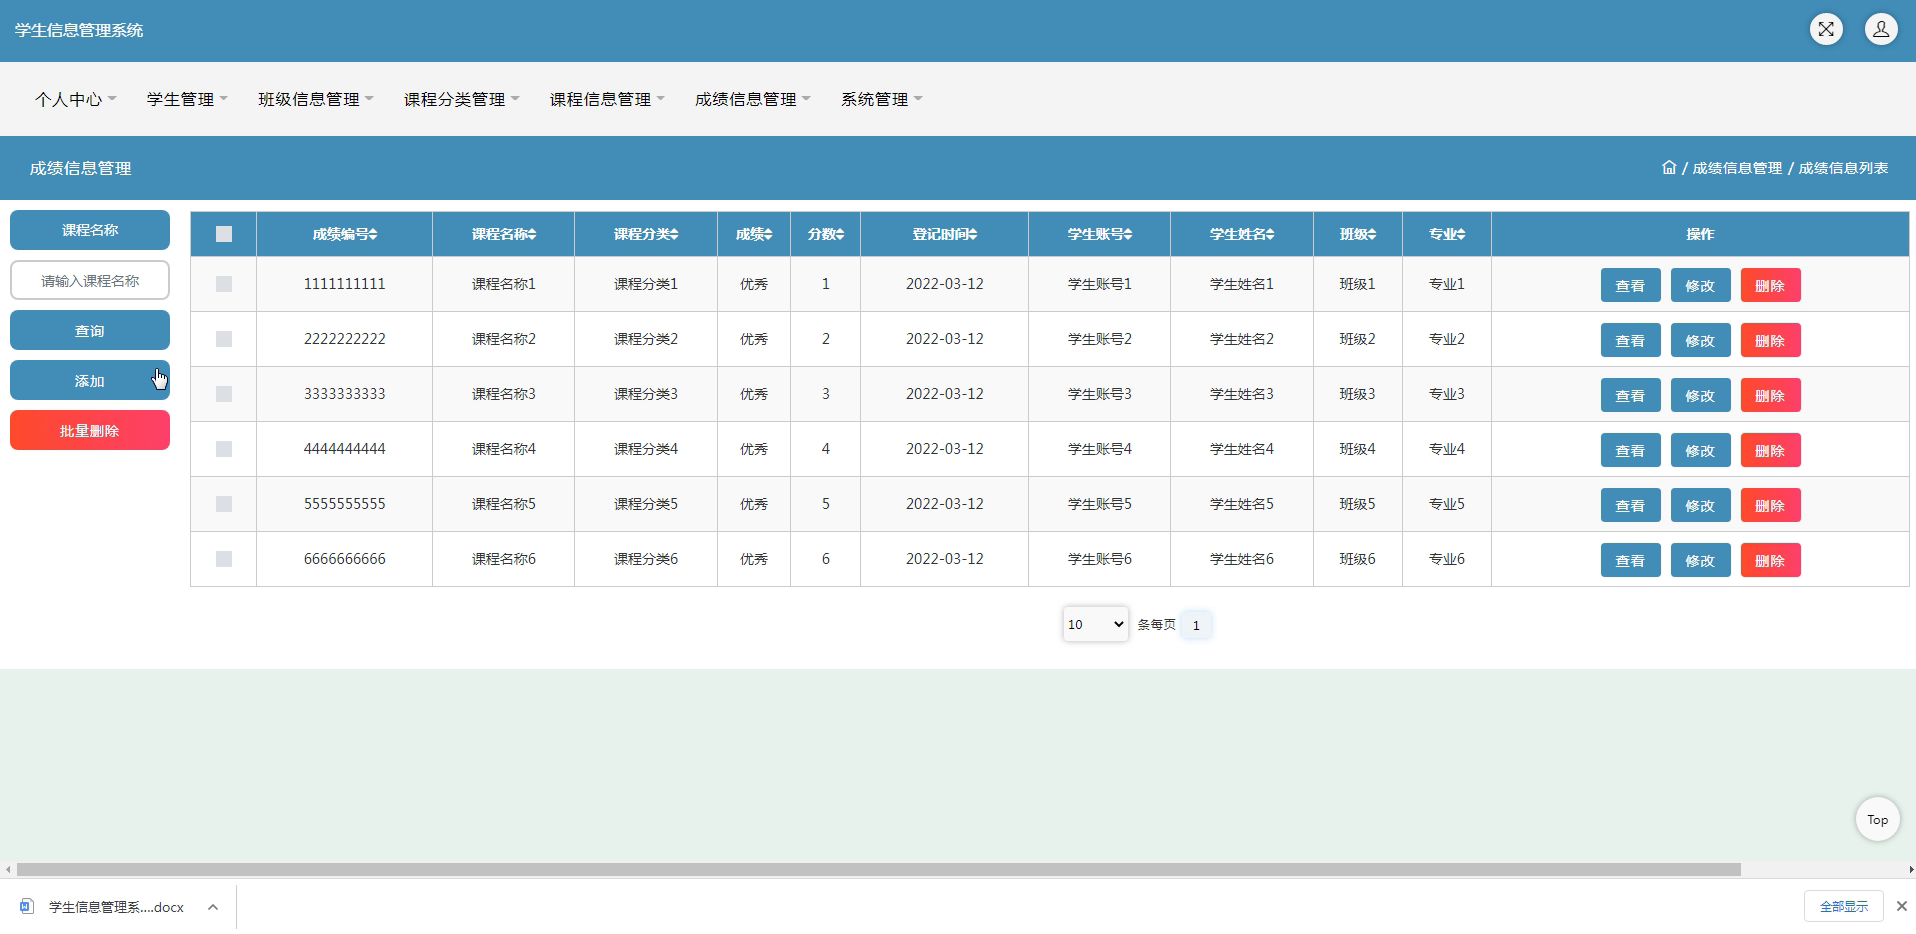Check the row for 2222222222
This screenshot has width=1916, height=934.
pos(224,339)
